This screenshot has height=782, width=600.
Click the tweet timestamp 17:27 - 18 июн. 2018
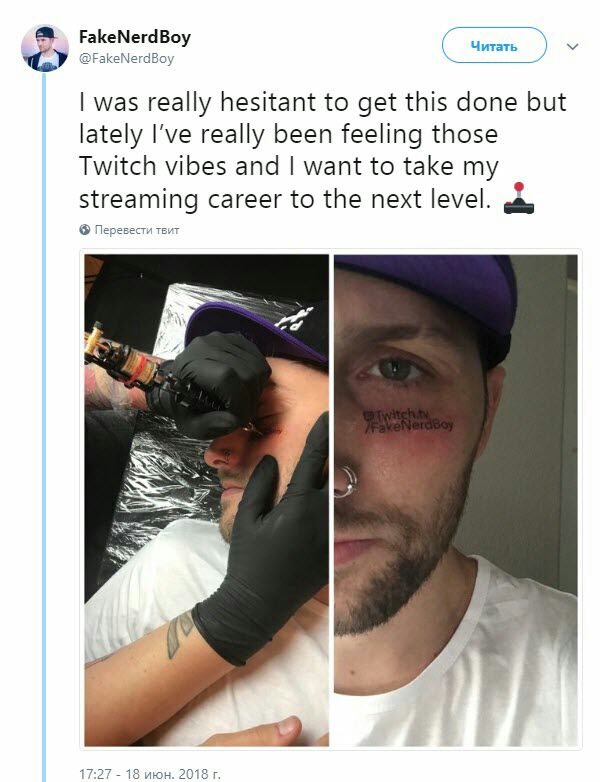tap(150, 774)
